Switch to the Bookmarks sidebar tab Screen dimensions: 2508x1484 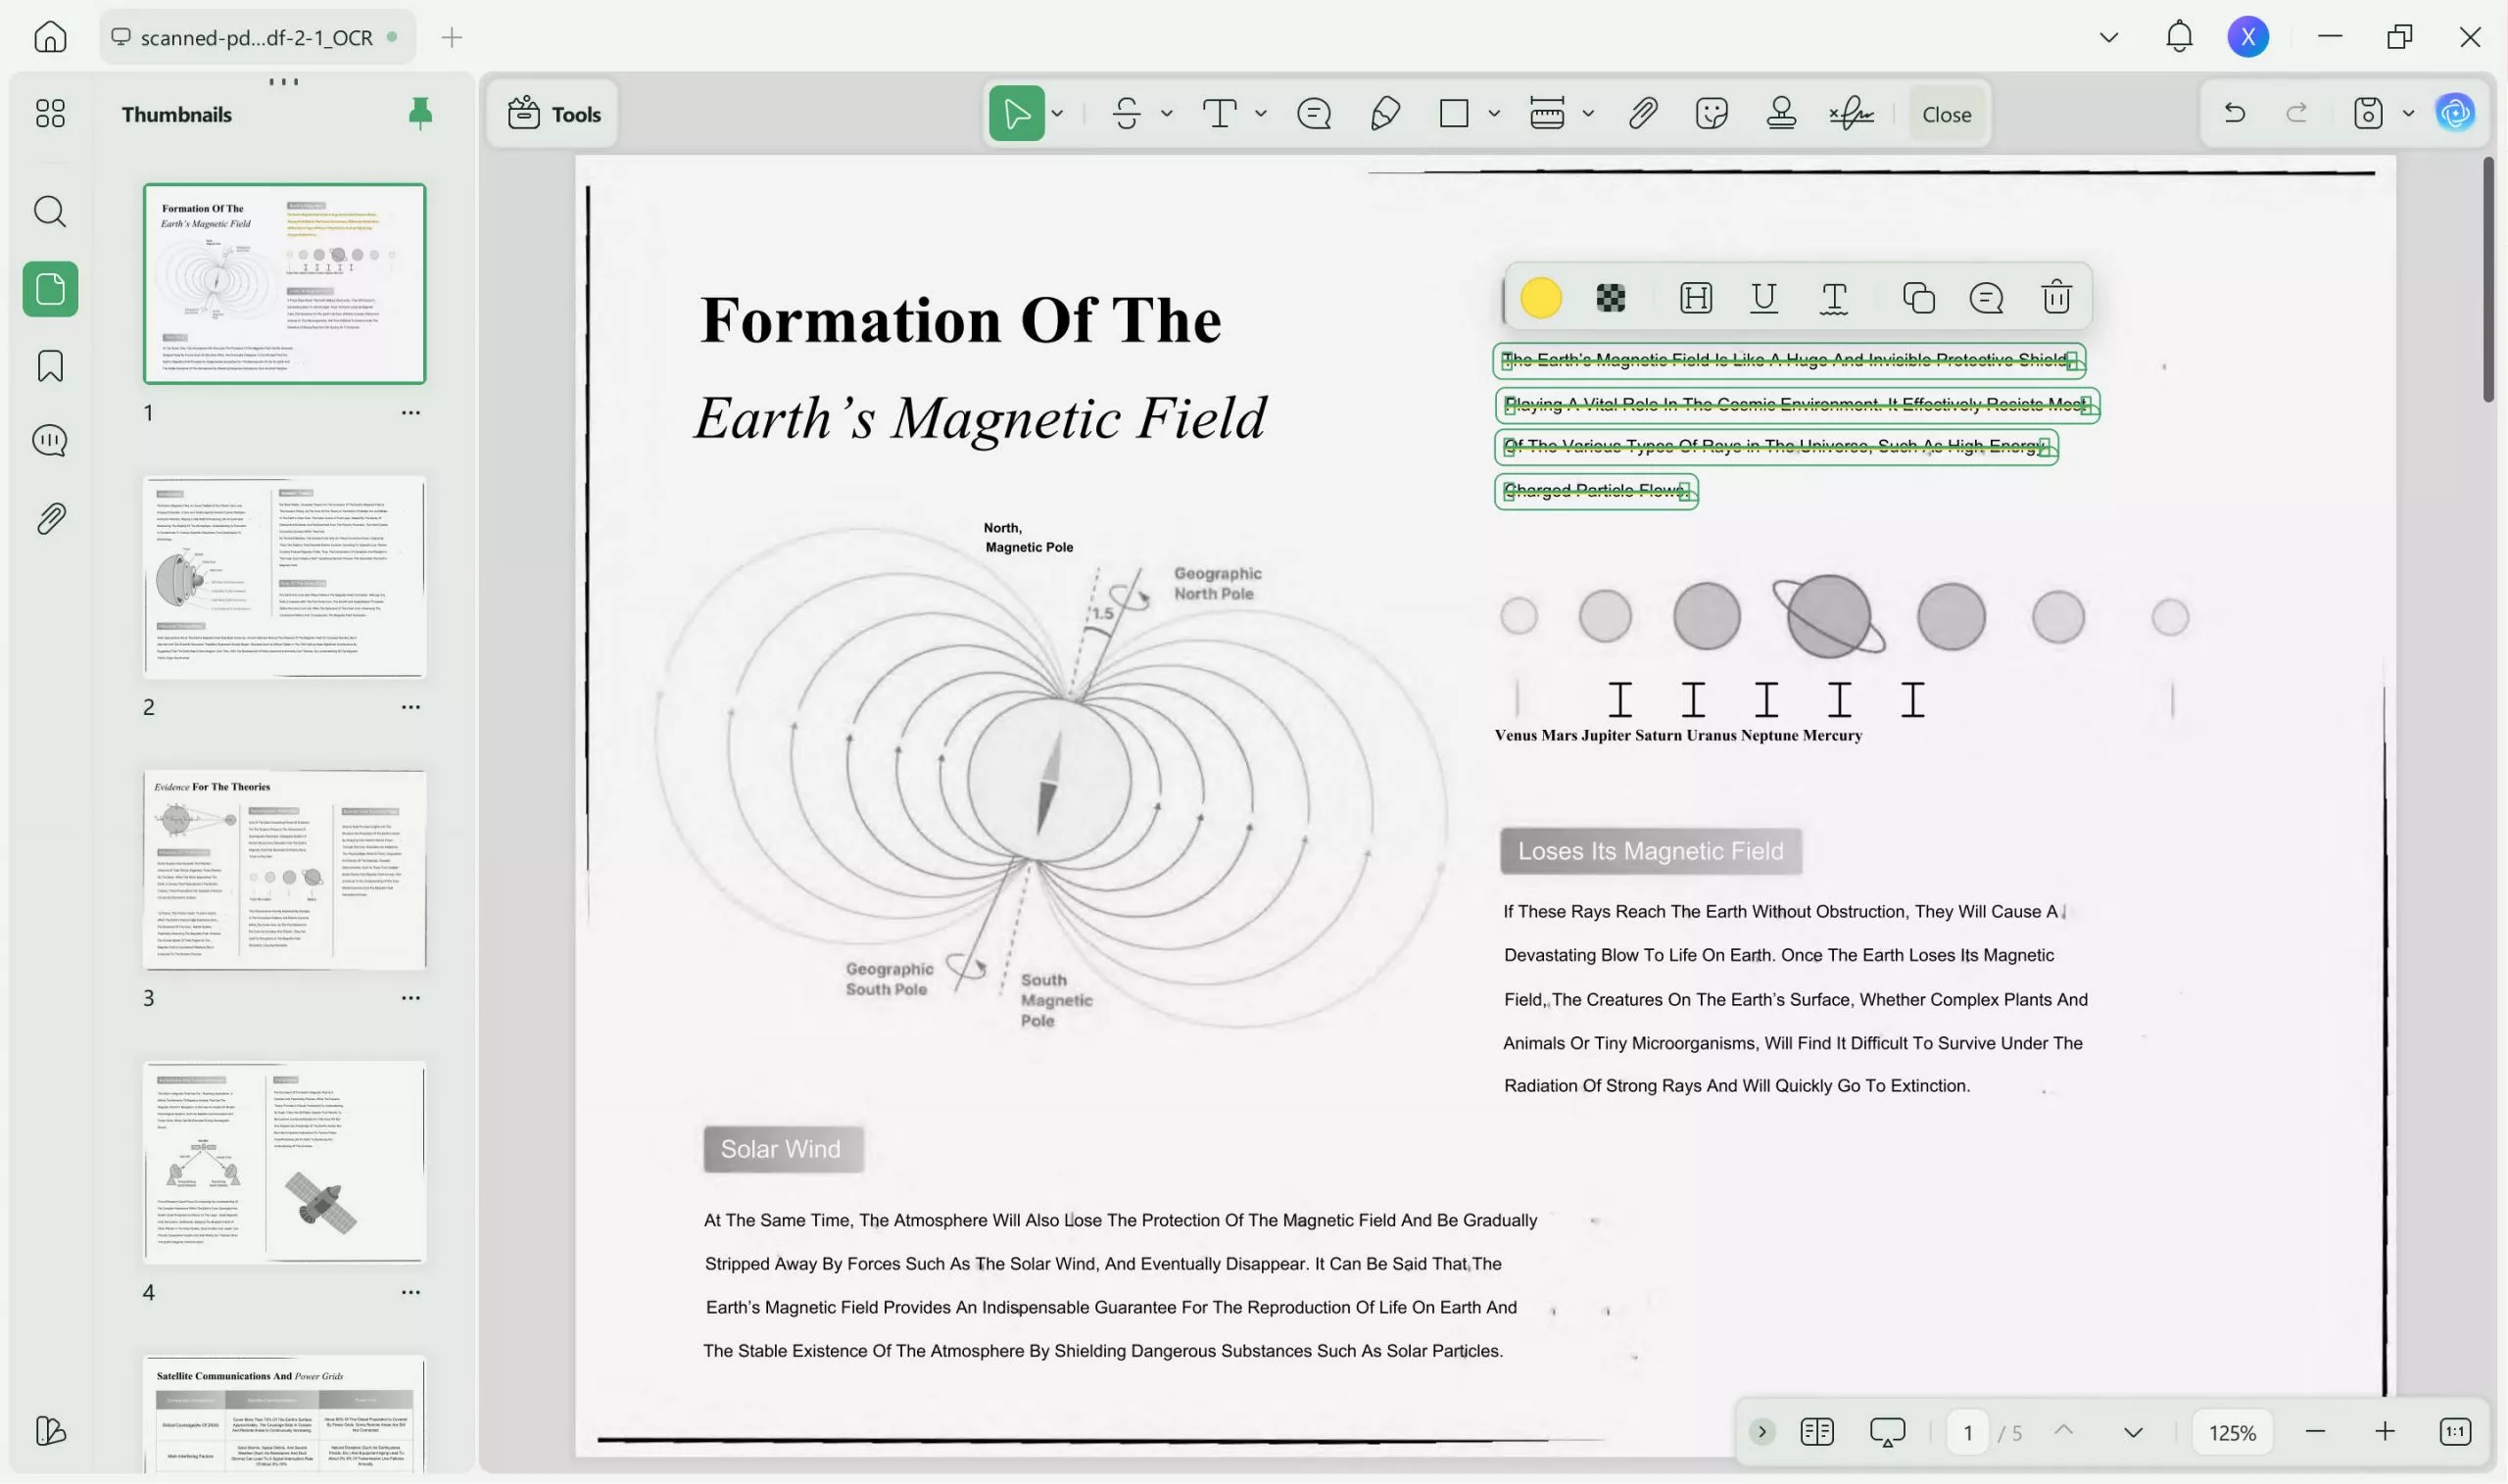(x=49, y=366)
